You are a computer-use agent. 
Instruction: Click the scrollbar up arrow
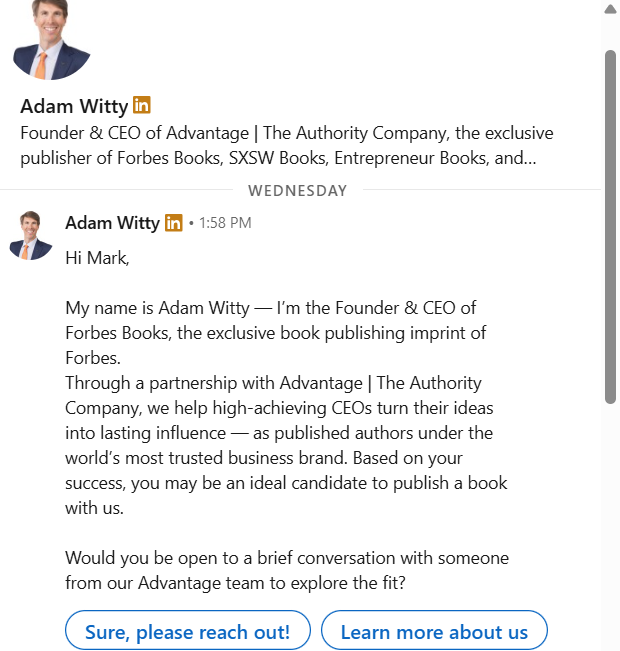click(610, 8)
